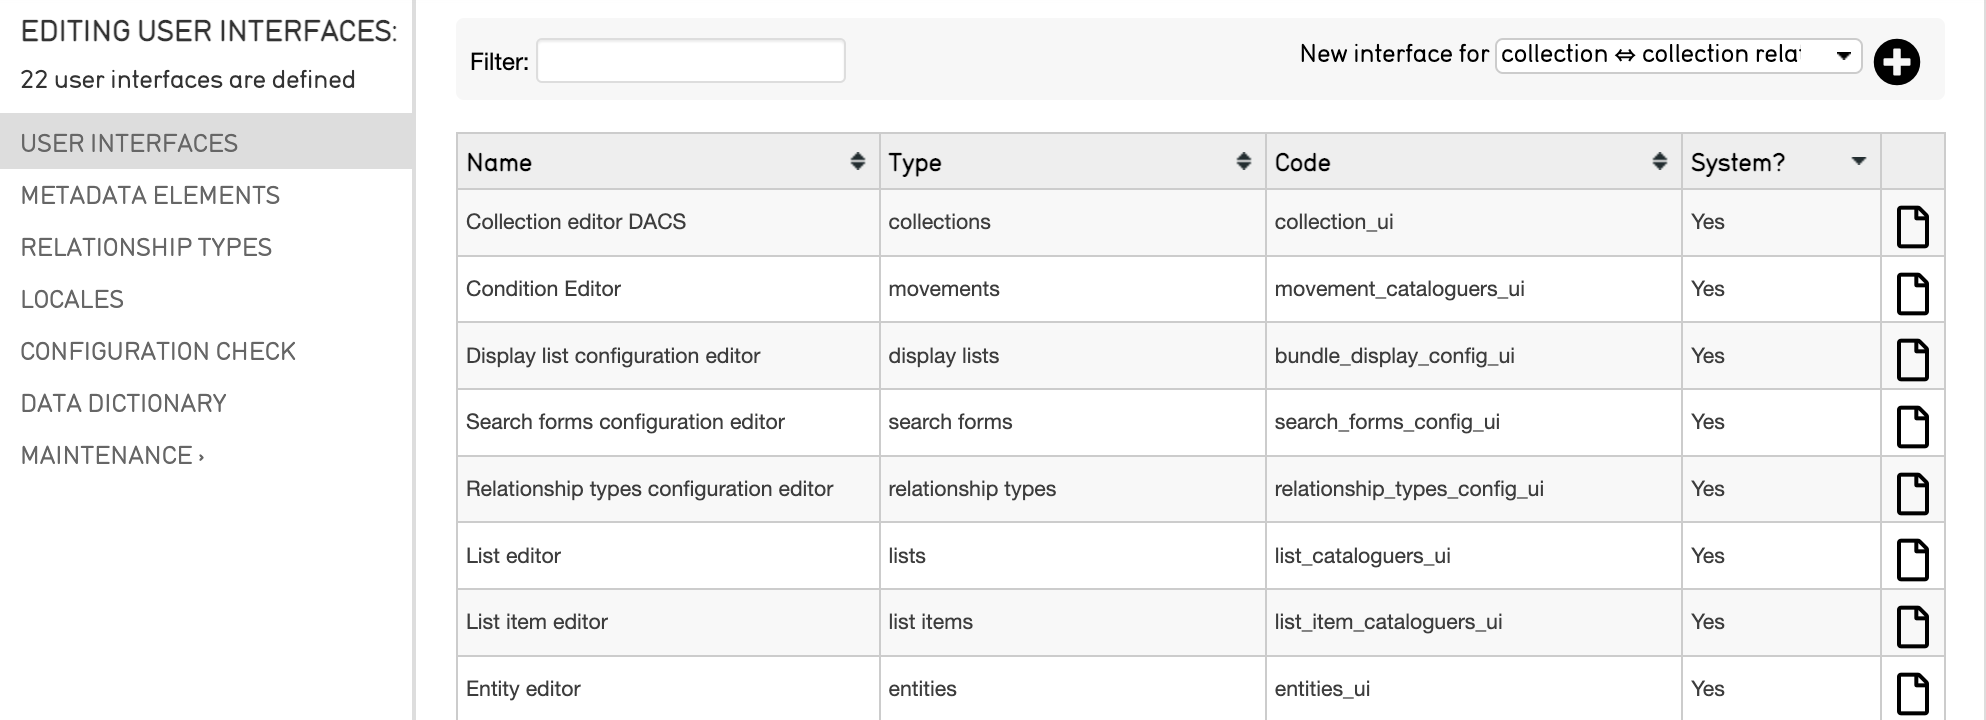This screenshot has height=720, width=1986.
Task: Open Relationship types configuration editor page icon
Action: click(x=1912, y=493)
